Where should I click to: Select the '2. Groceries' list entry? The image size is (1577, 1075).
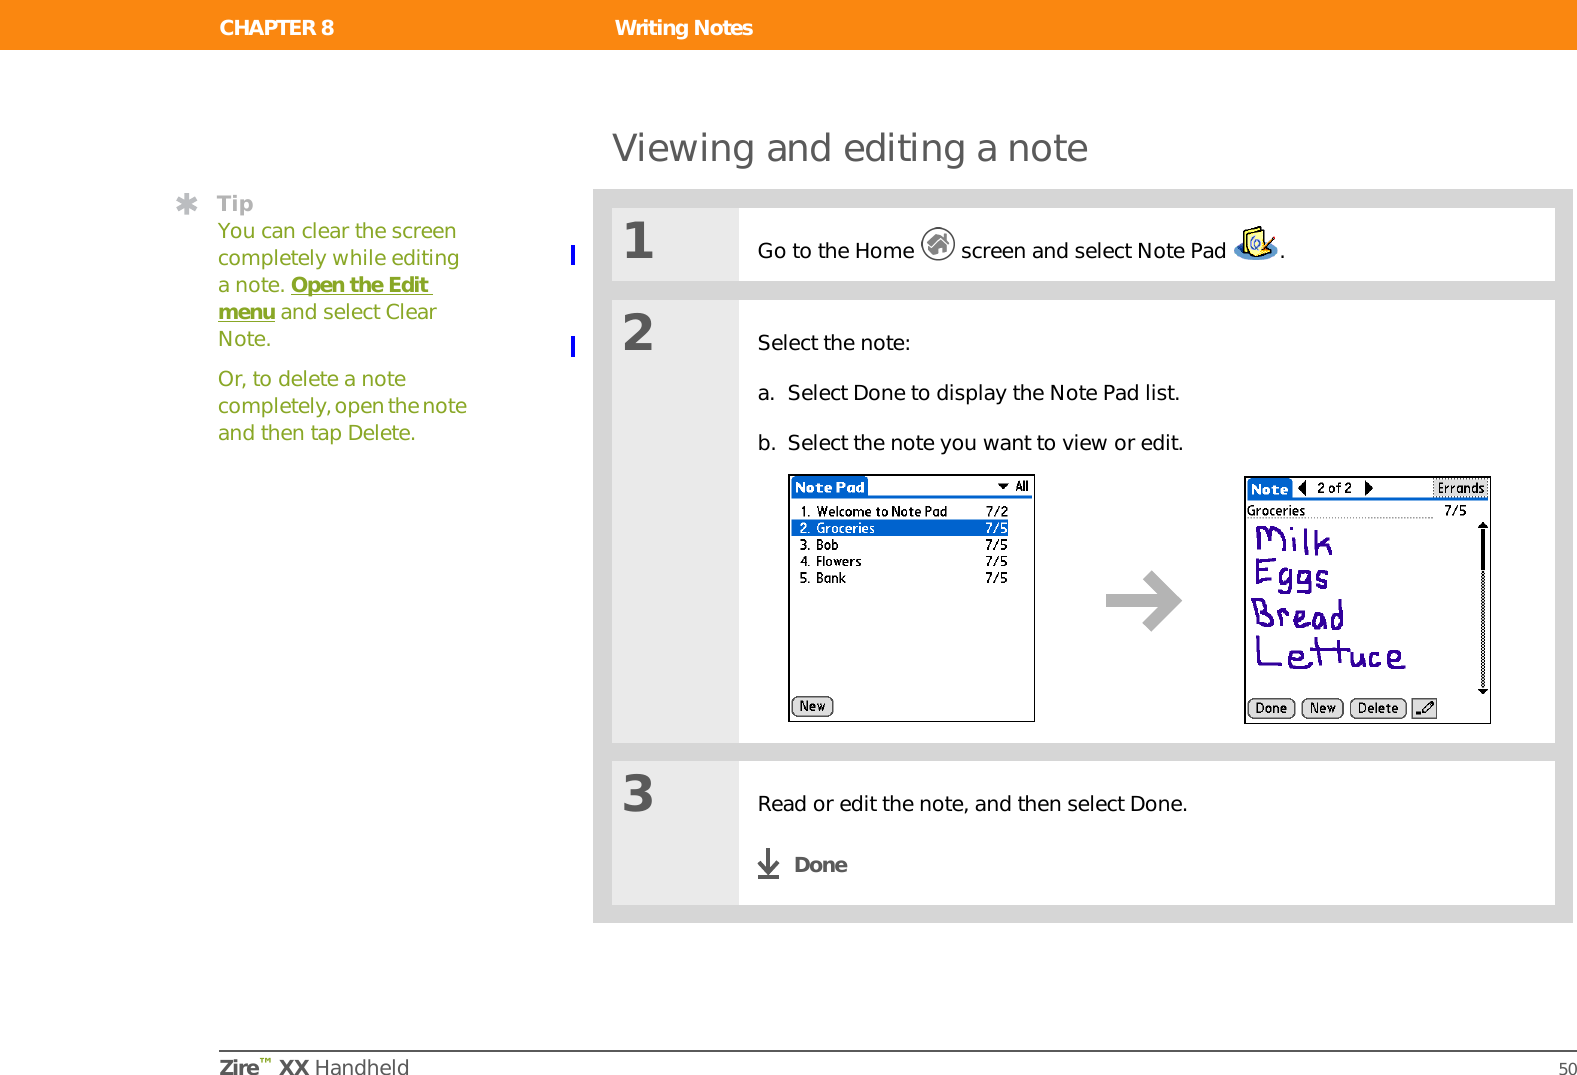900,528
